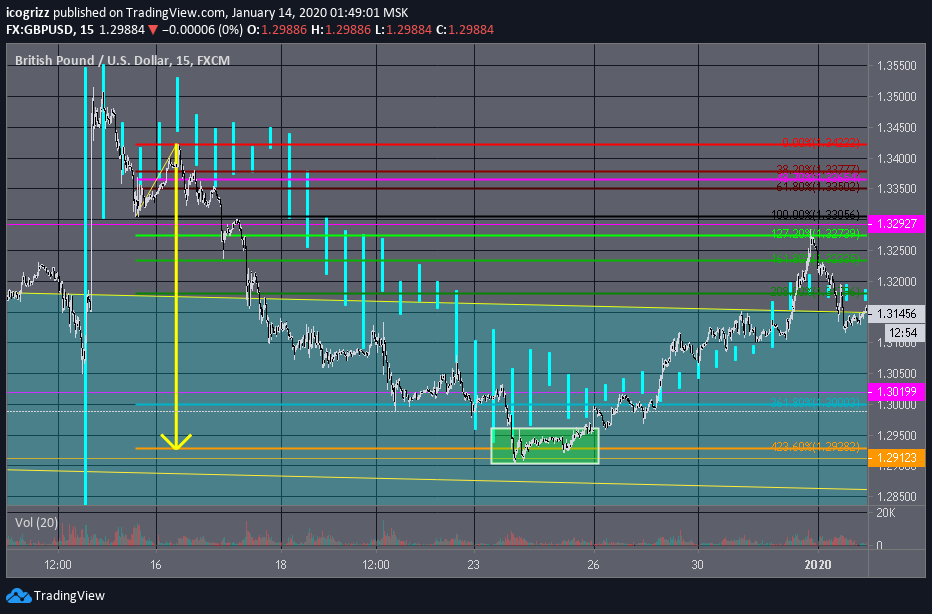Click the magenta 1.32927 price tag
This screenshot has height=614, width=932.
click(x=897, y=224)
